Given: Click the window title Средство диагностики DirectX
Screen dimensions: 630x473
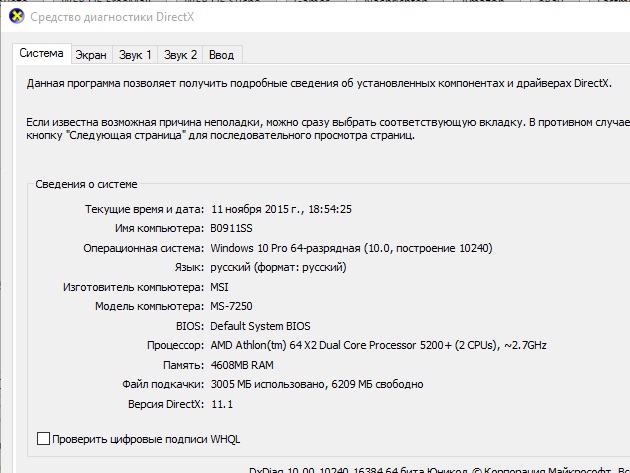Looking at the screenshot, I should (x=112, y=17).
